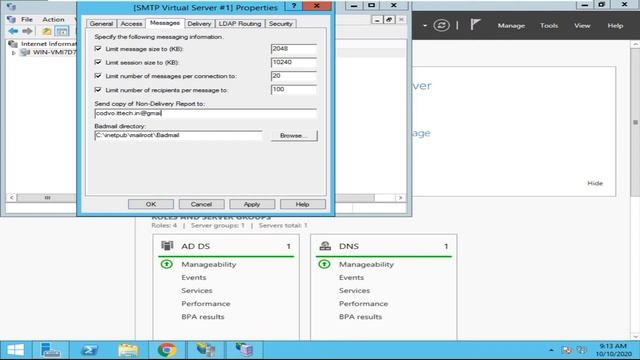
Task: Open the File menu in IIS Manager
Action: (x=27, y=19)
